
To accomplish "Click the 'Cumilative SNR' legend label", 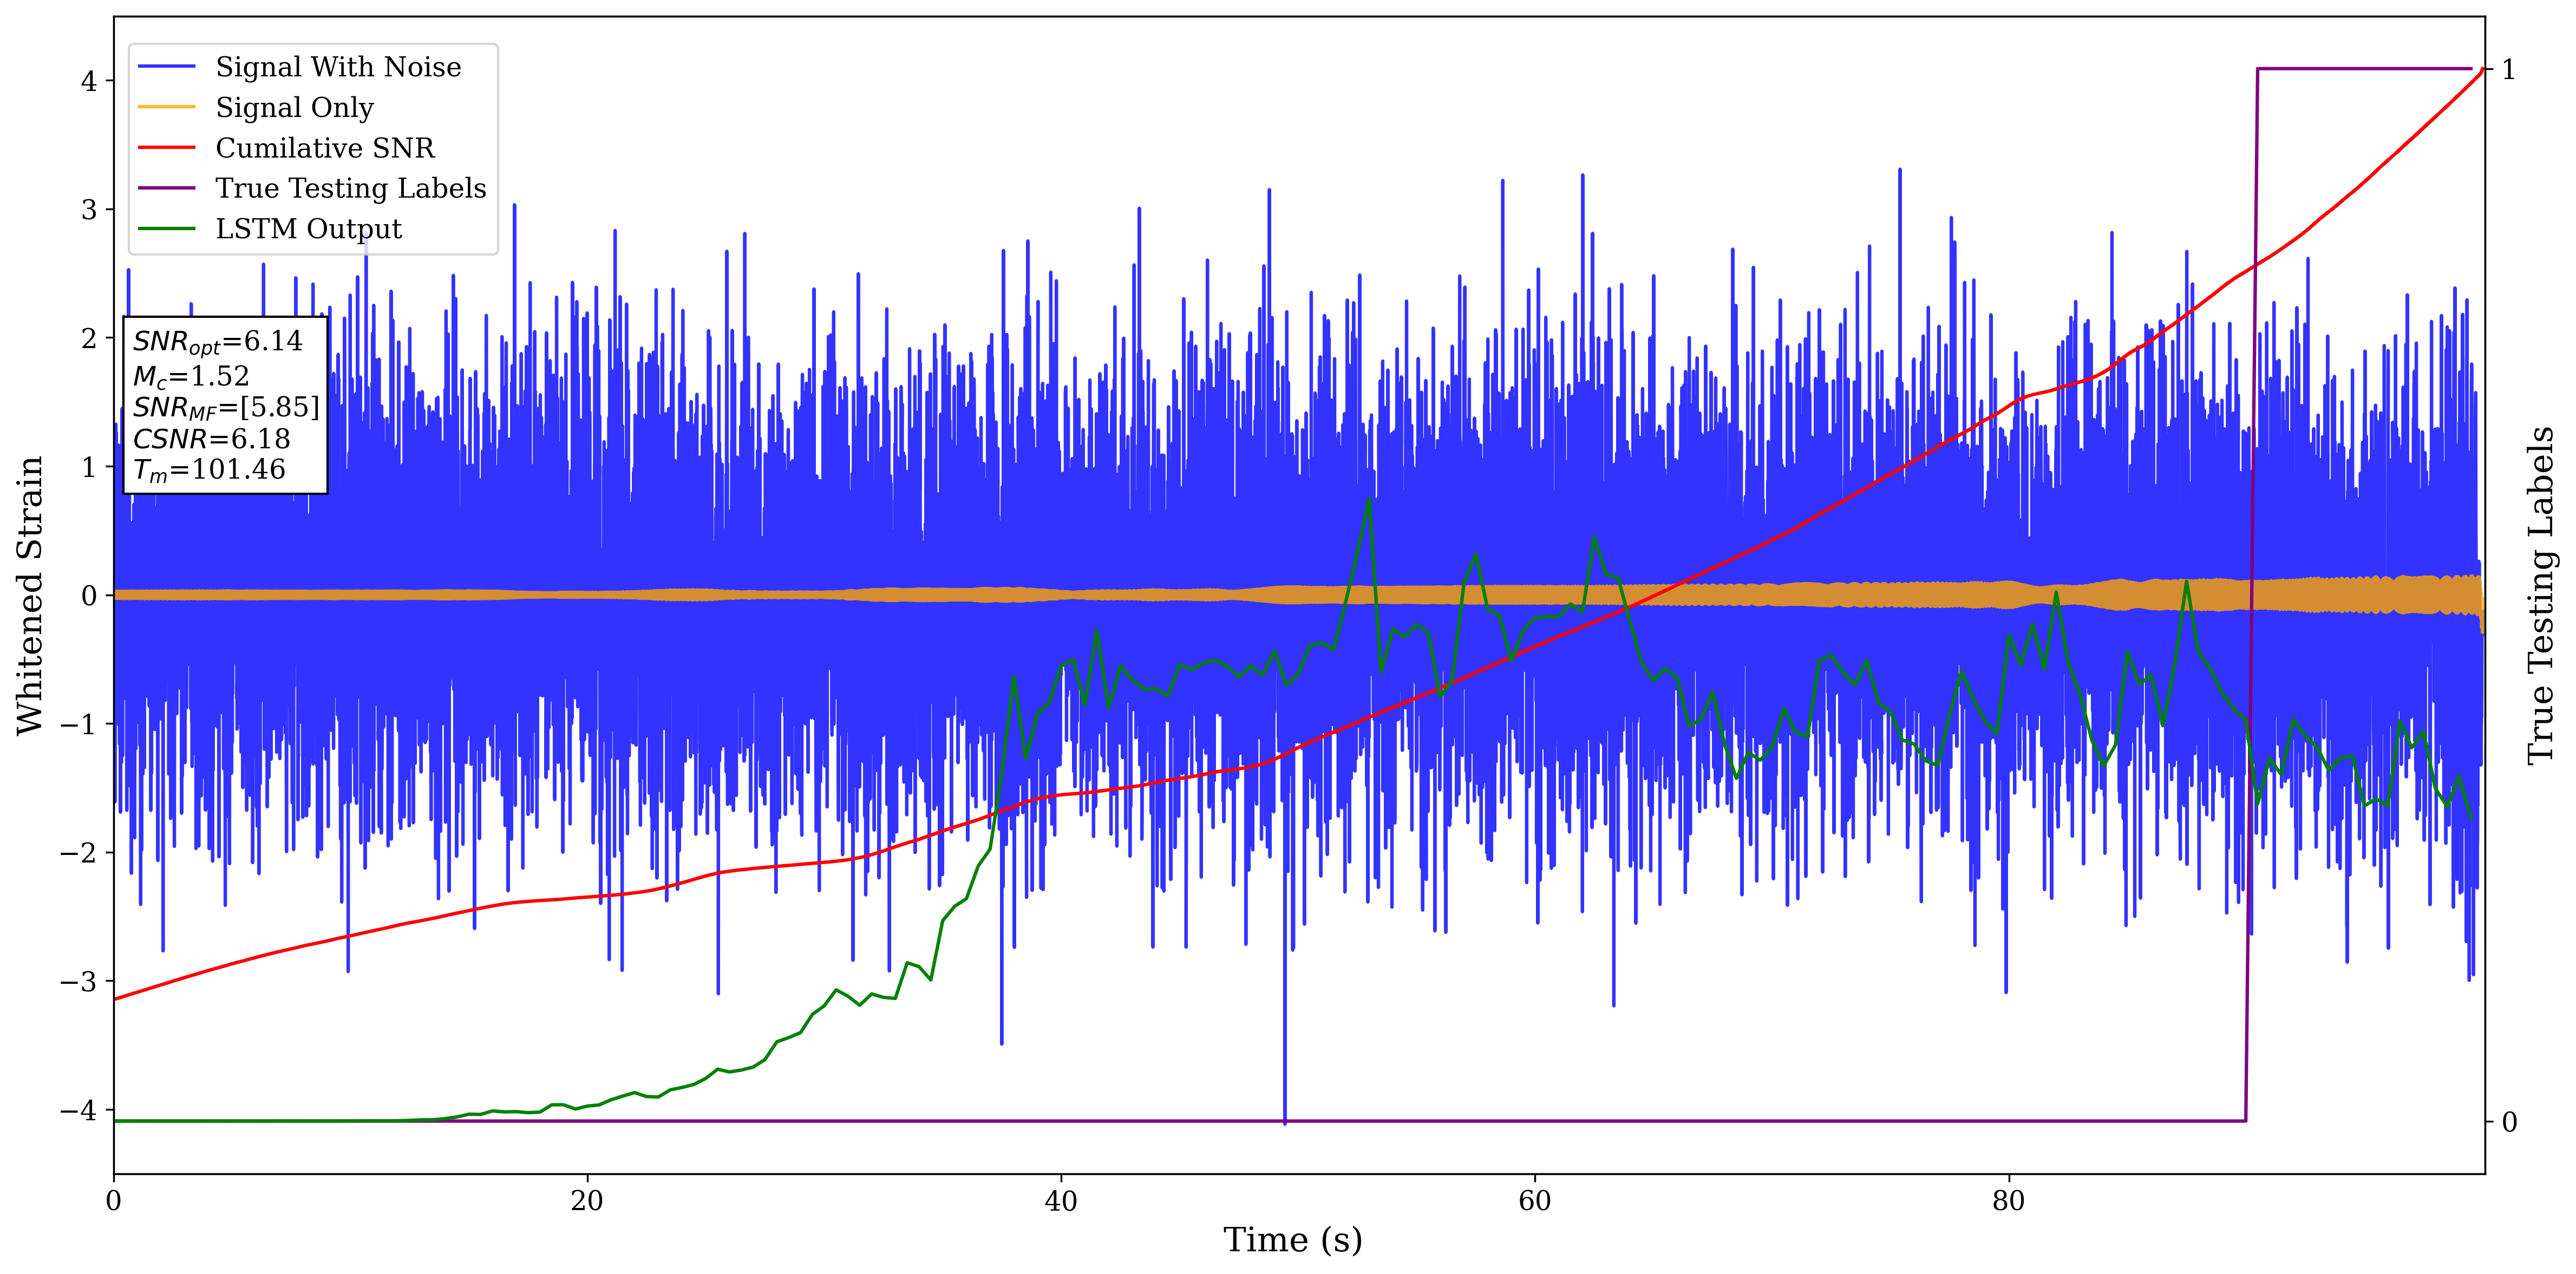I will 325,148.
